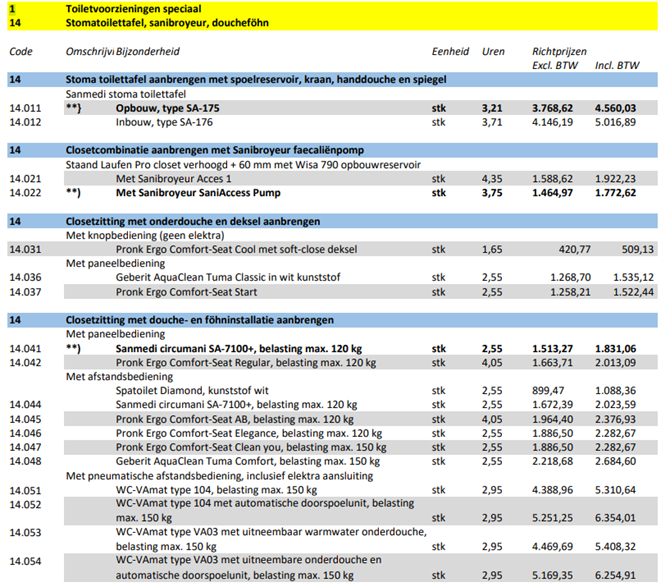Click price 2.684,60 for AquaClean Tuma Comfort
The height and width of the screenshot is (587, 661).
[615, 461]
